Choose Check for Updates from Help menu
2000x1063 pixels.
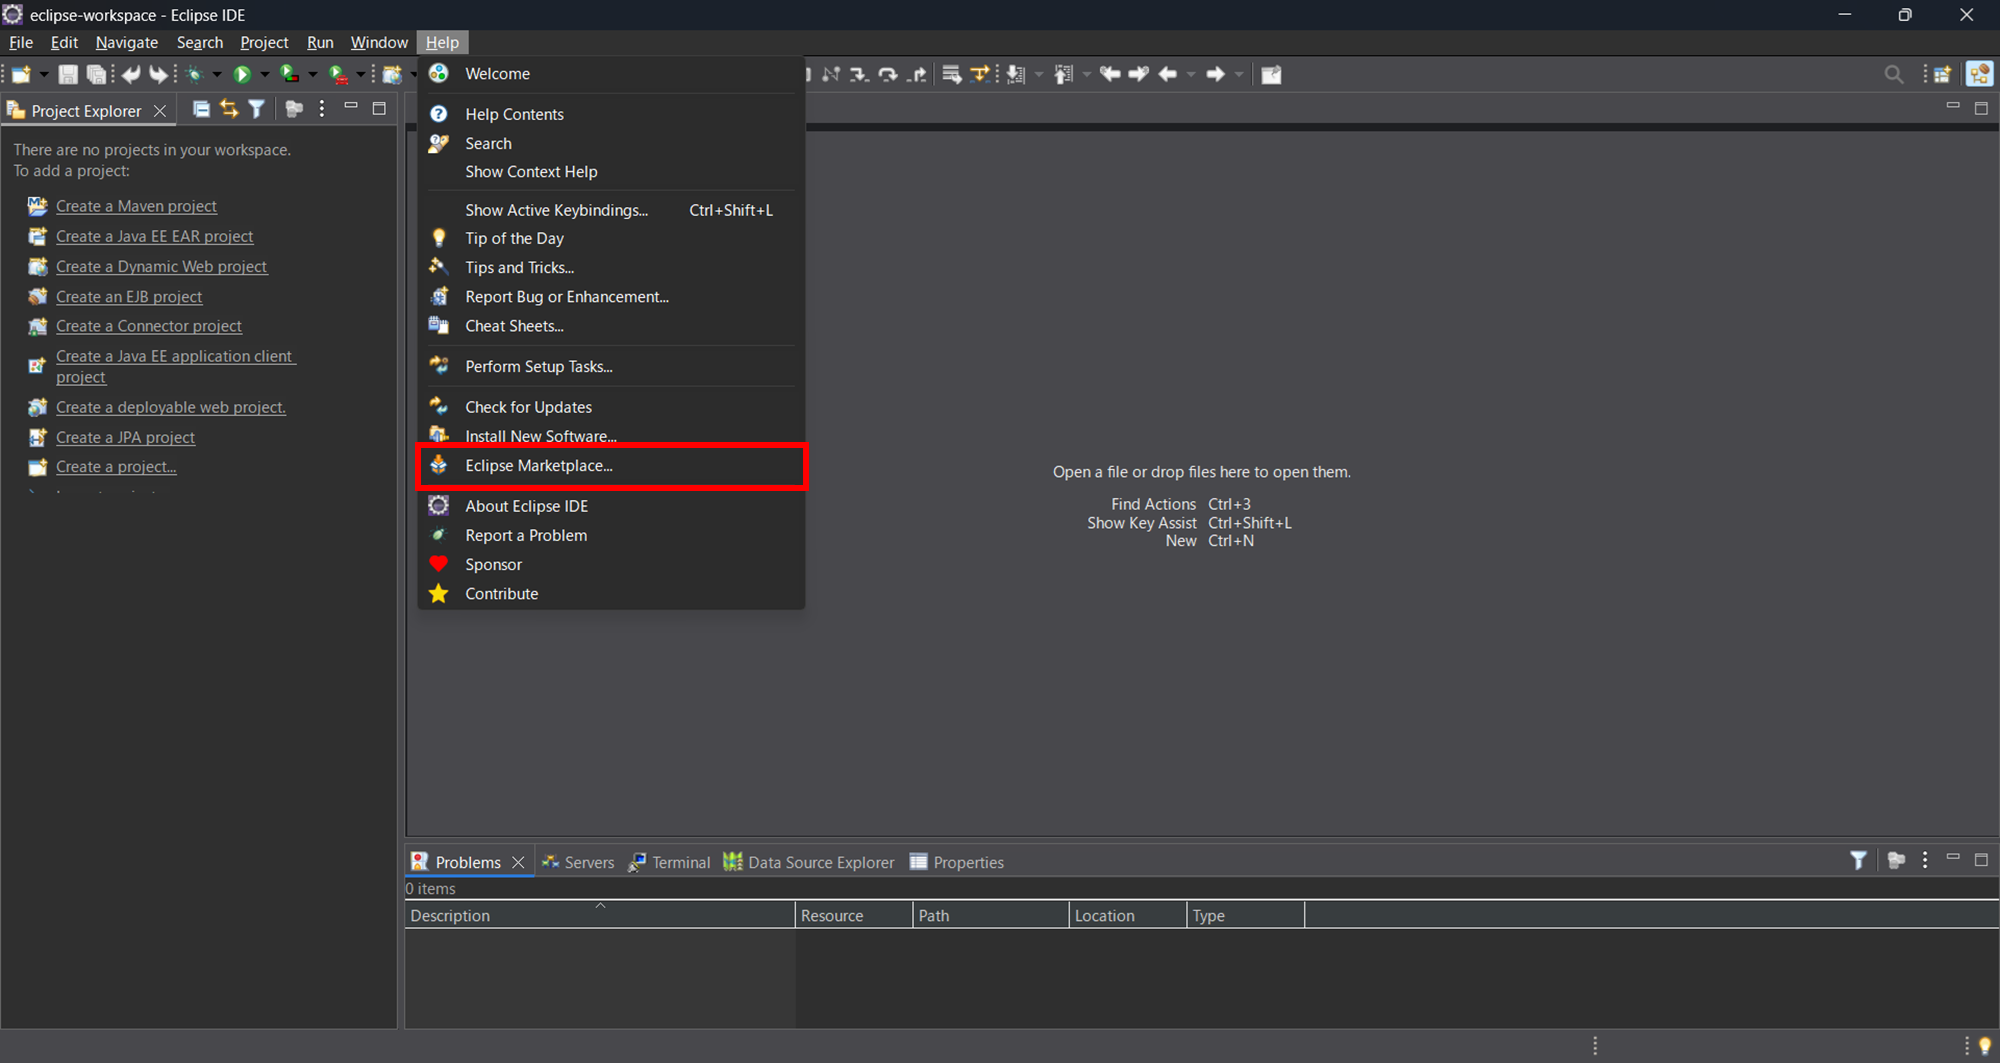528,407
